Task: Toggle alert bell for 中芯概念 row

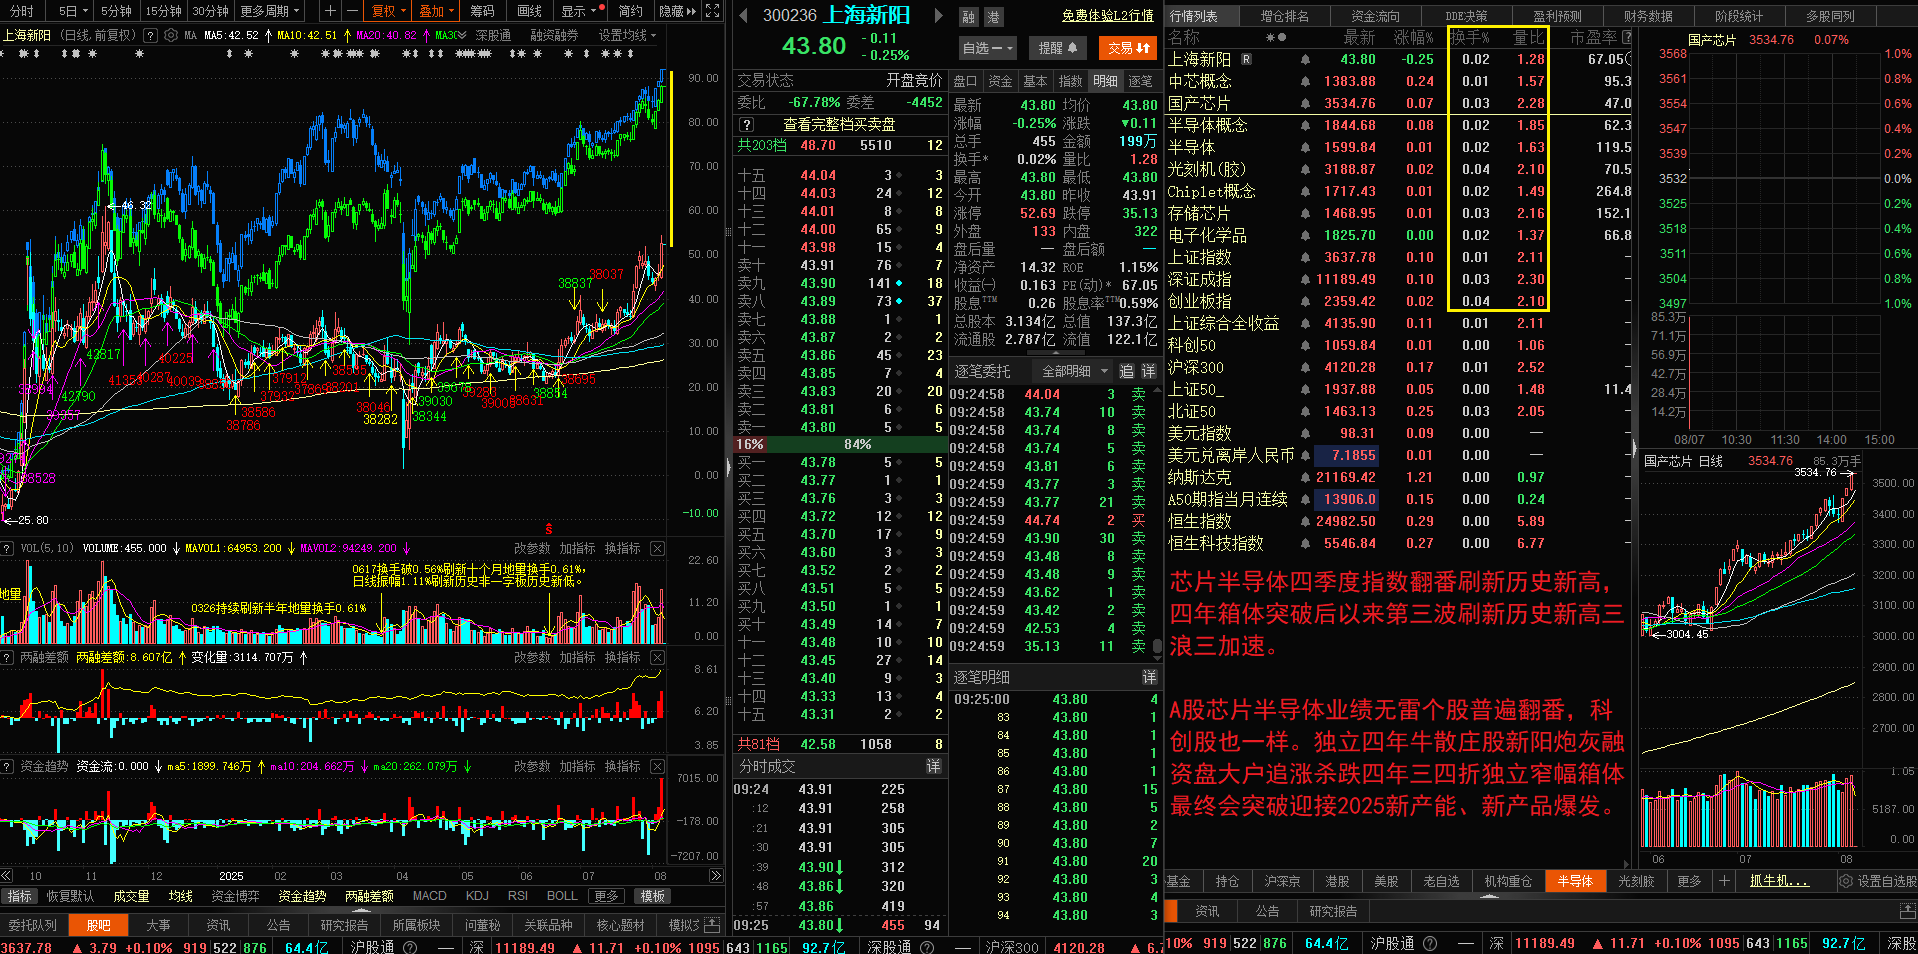Action: click(1305, 81)
